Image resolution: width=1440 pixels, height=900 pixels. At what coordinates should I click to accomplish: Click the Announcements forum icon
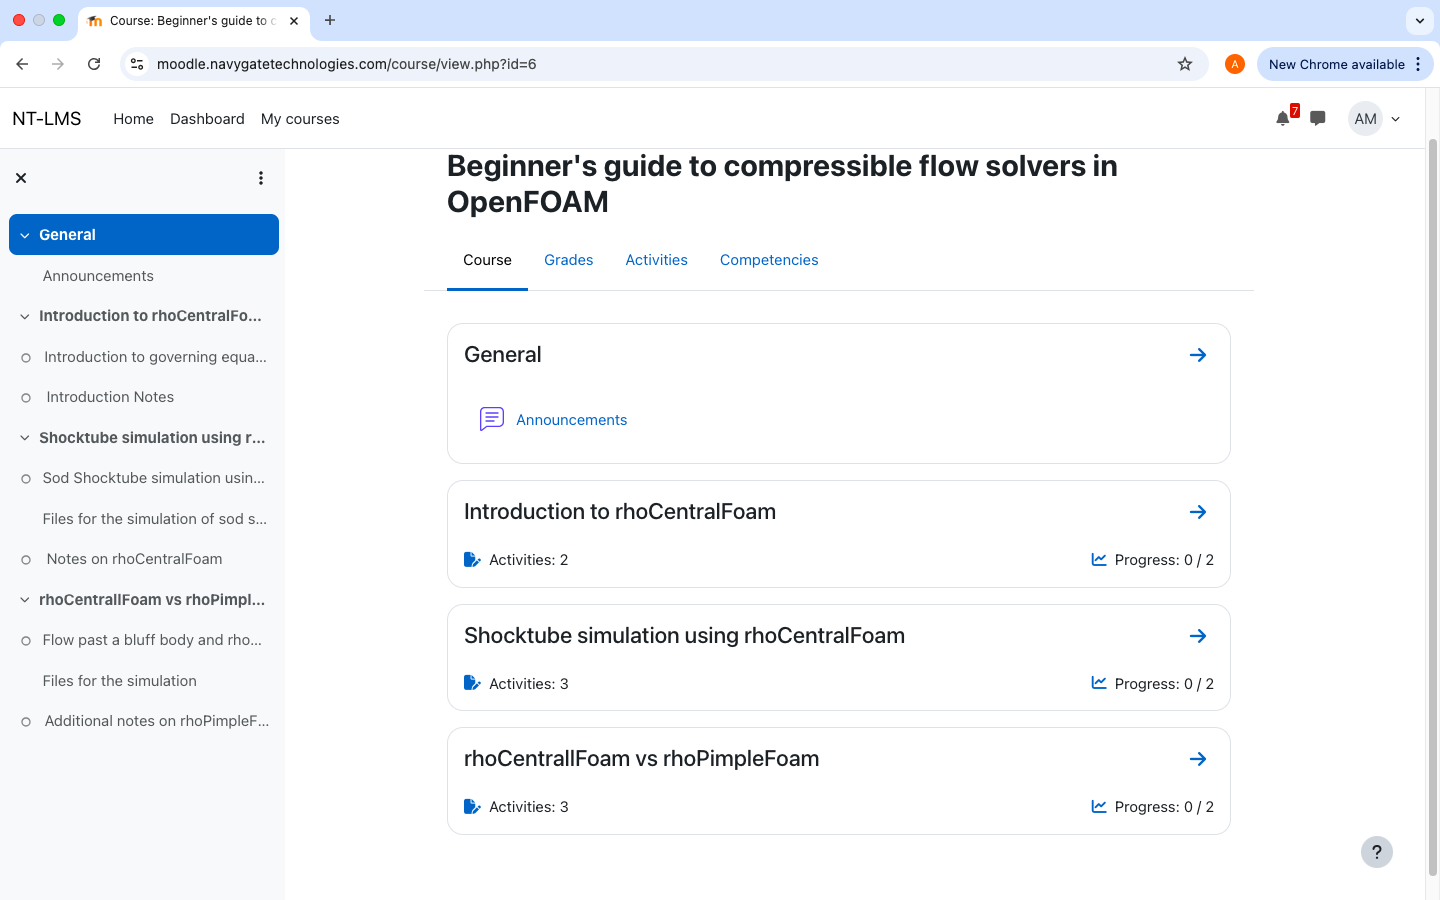[x=491, y=419]
